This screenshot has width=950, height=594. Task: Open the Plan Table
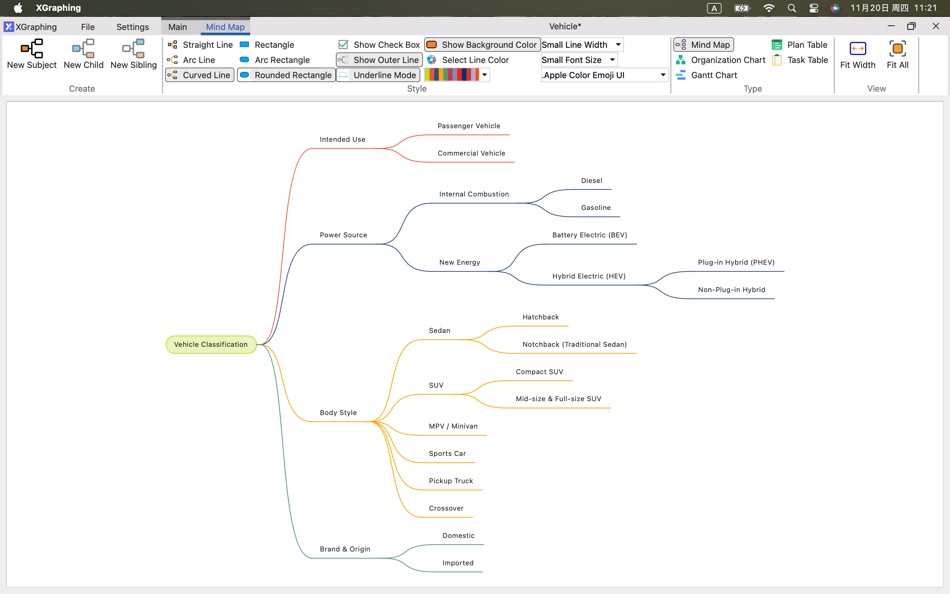coord(800,44)
